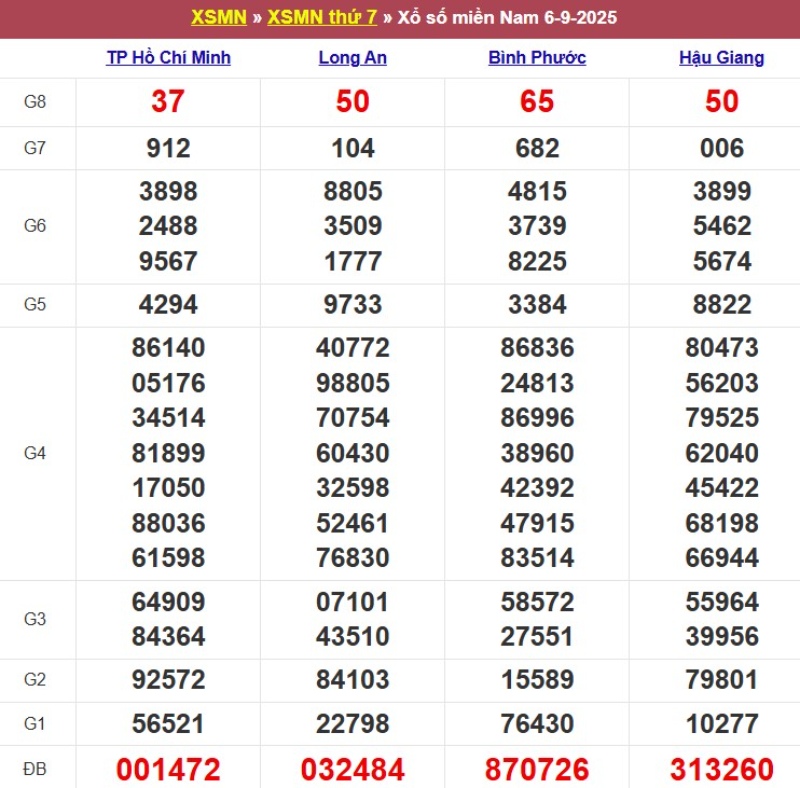Viewport: 800px width, 788px height.
Task: Select special prize number 032484
Action: pos(352,769)
